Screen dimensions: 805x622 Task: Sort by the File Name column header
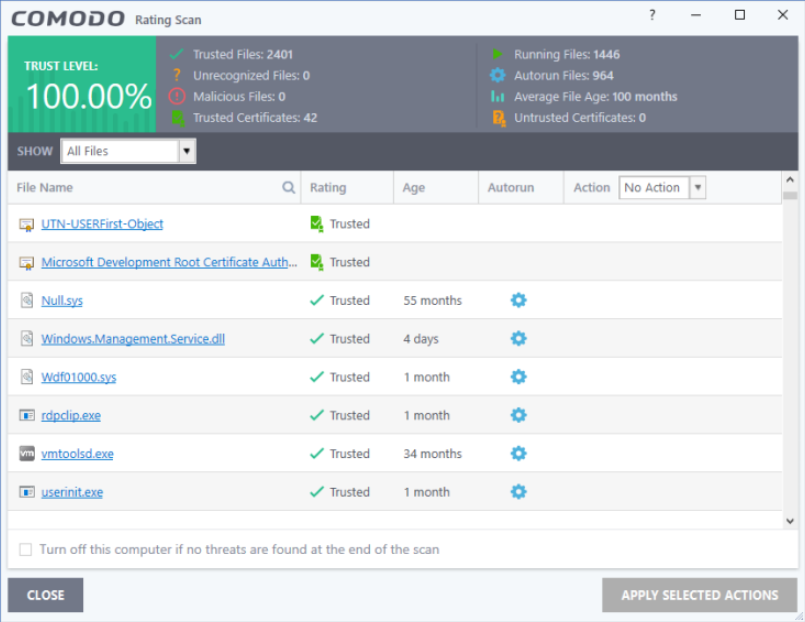pos(45,187)
